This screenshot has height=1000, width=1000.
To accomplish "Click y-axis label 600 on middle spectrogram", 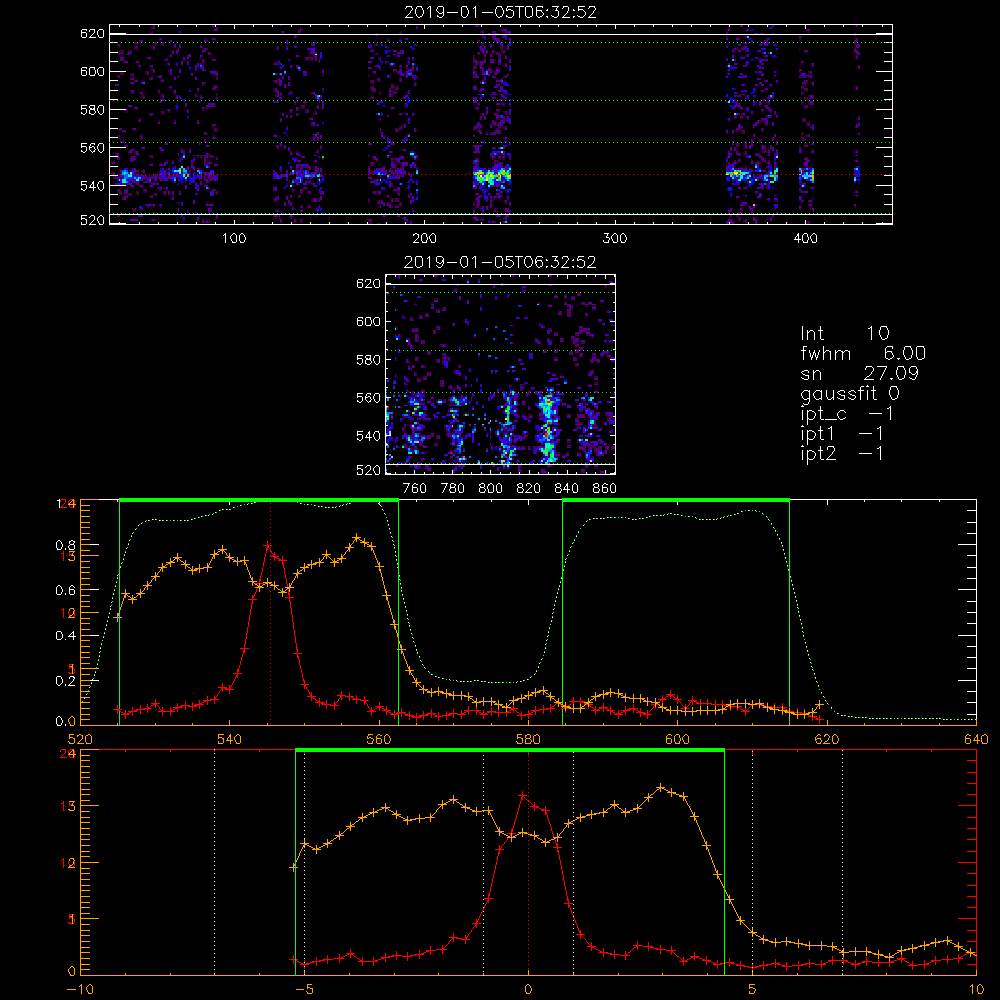I will tap(368, 321).
